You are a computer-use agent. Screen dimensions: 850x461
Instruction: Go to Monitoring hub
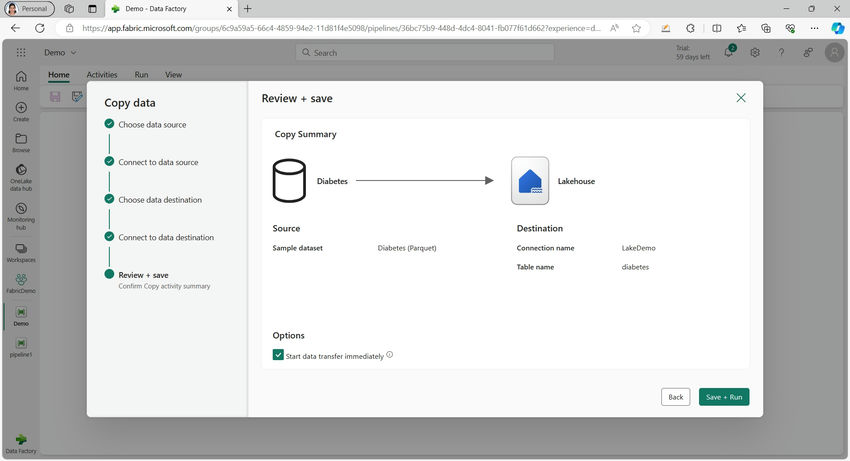click(21, 209)
